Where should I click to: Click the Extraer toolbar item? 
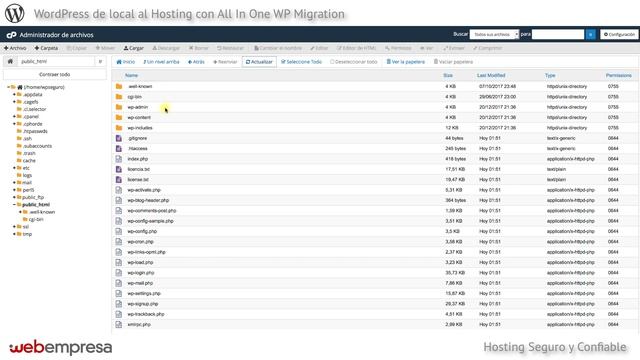click(x=454, y=48)
